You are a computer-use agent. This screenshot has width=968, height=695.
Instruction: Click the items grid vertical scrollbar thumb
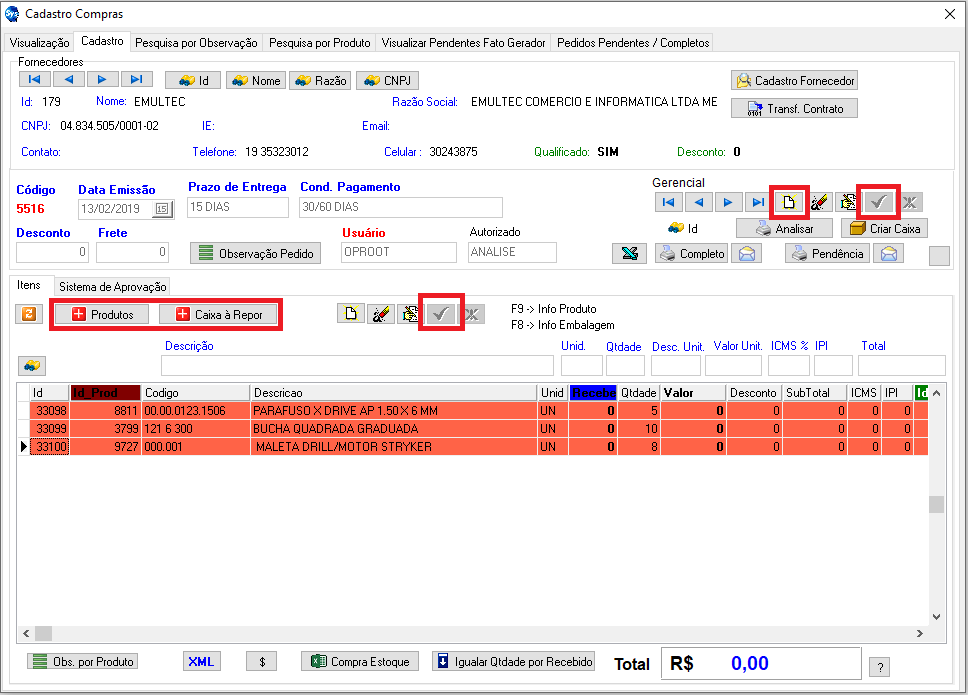click(936, 504)
